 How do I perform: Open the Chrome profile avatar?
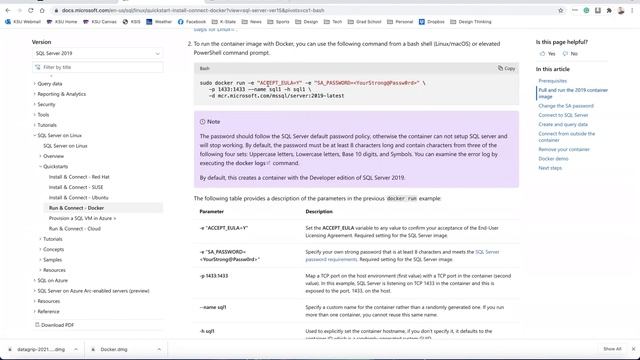[x=621, y=11]
